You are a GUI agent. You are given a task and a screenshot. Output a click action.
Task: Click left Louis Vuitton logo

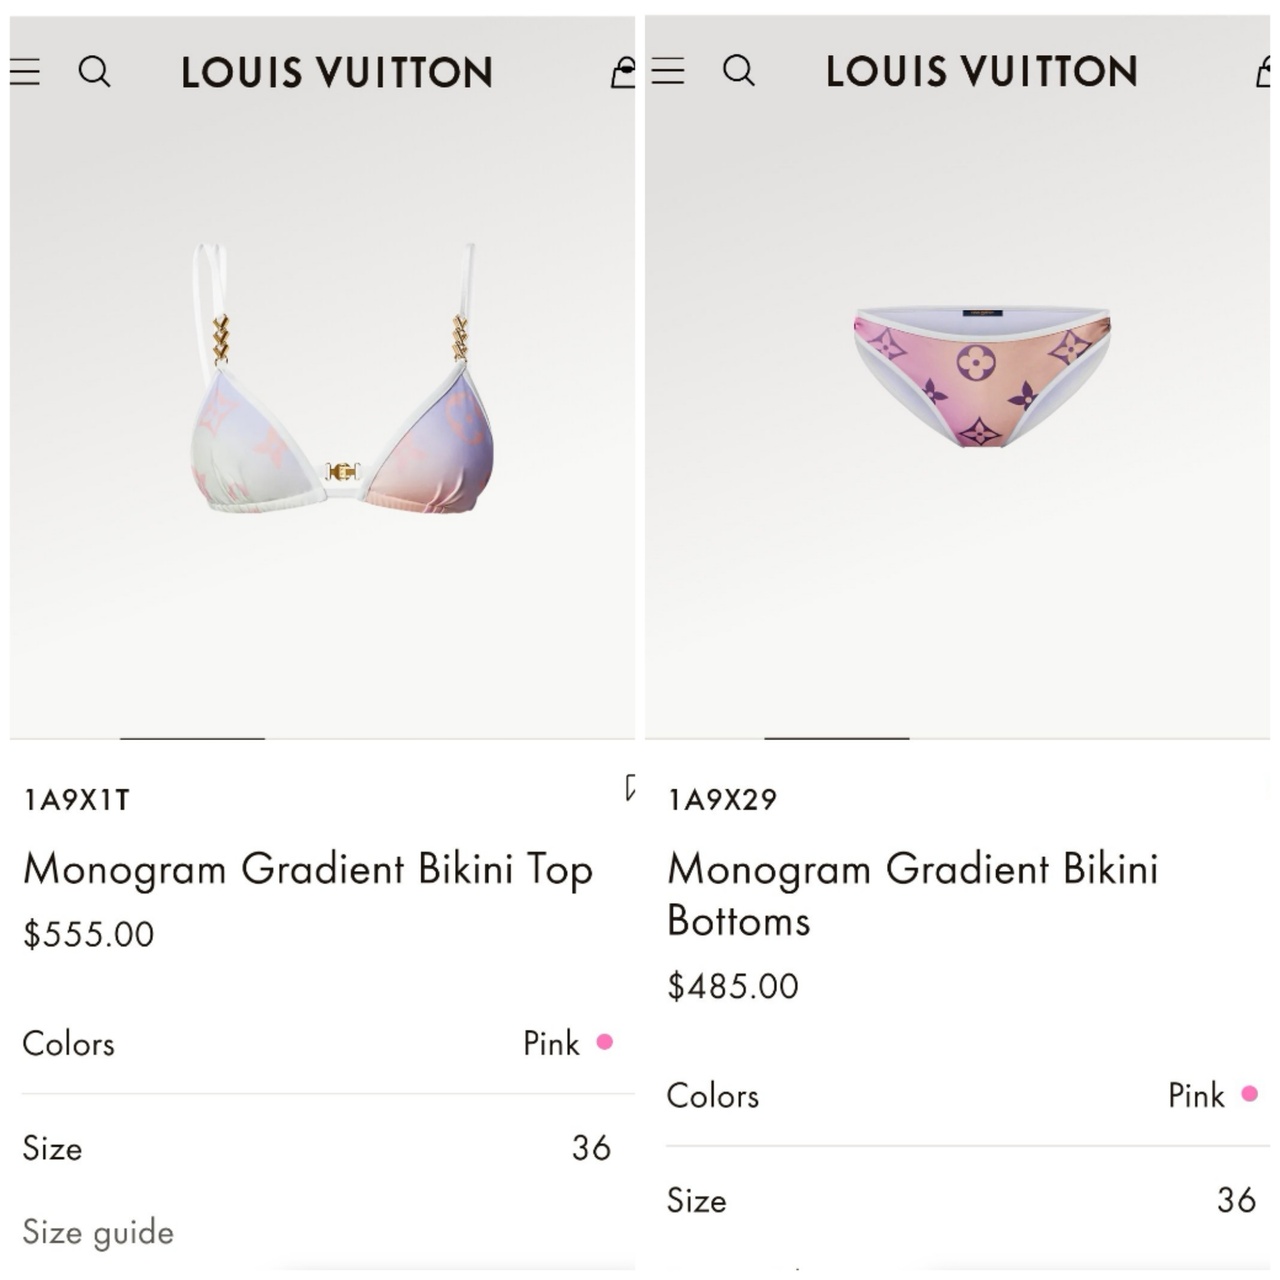pyautogui.click(x=337, y=72)
